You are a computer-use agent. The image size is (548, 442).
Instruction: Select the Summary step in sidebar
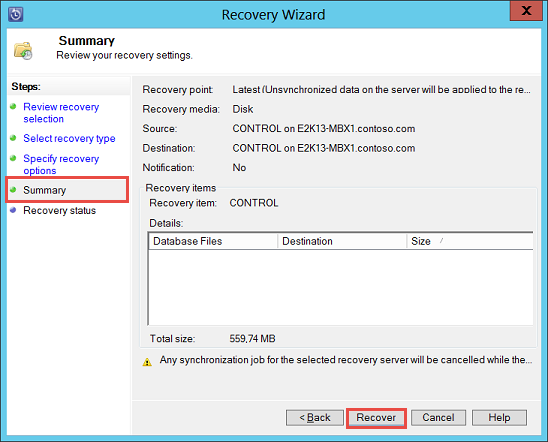click(x=44, y=190)
